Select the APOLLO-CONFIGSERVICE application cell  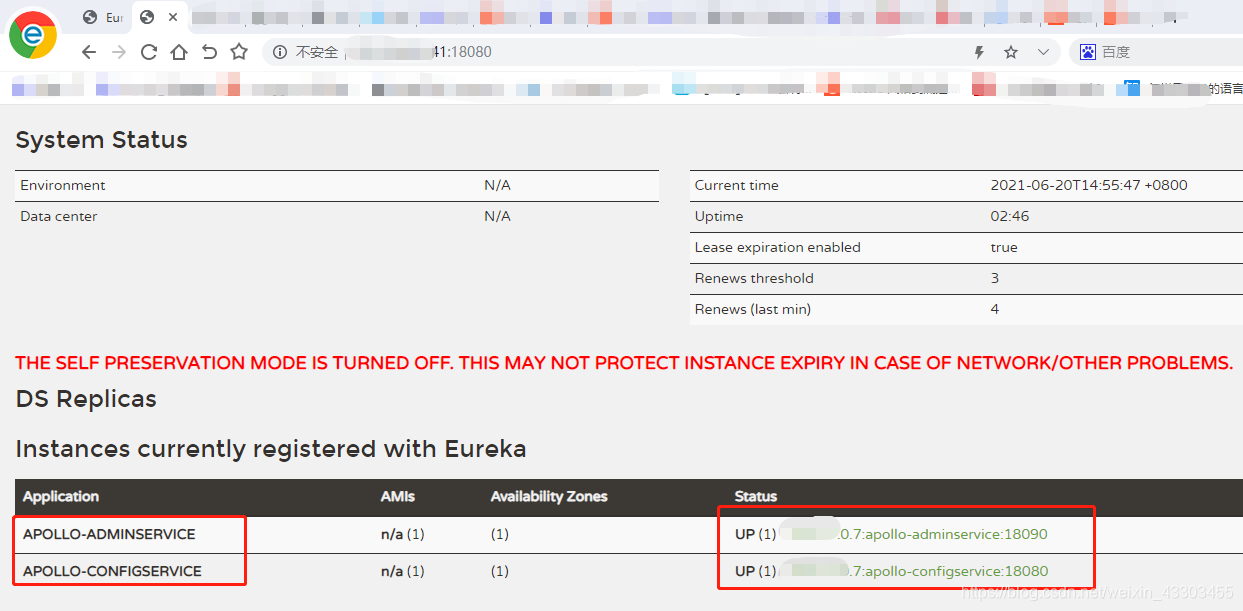(112, 571)
